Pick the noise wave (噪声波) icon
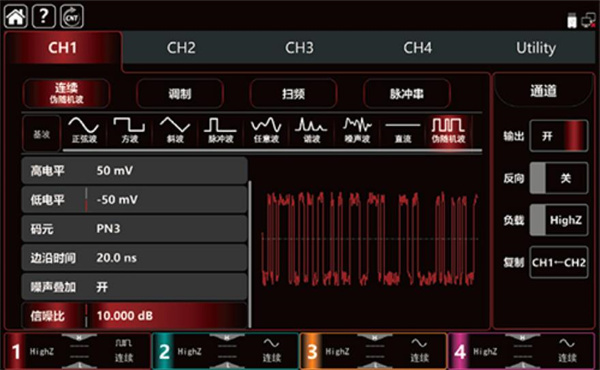 tap(357, 130)
